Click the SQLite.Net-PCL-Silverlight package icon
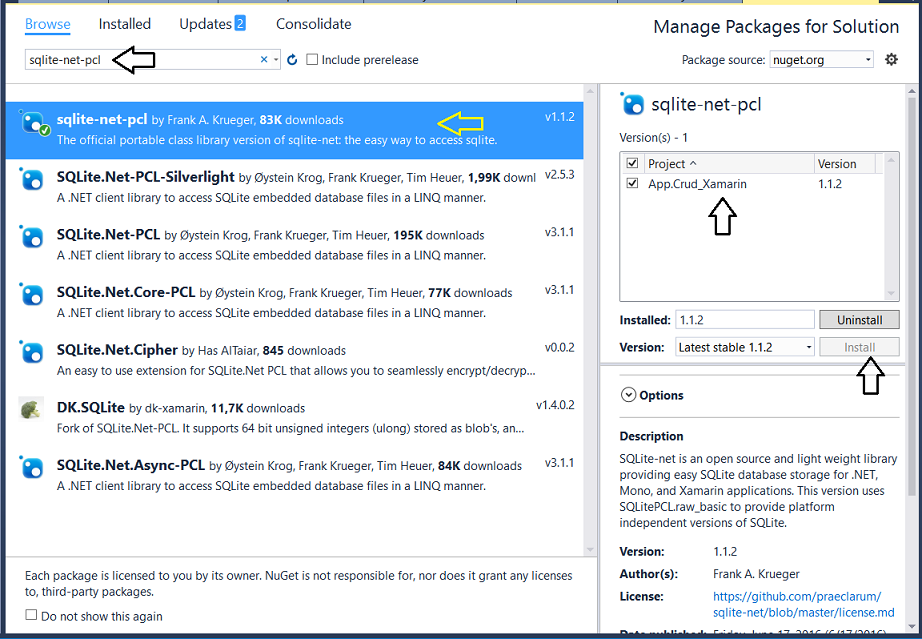 [32, 179]
